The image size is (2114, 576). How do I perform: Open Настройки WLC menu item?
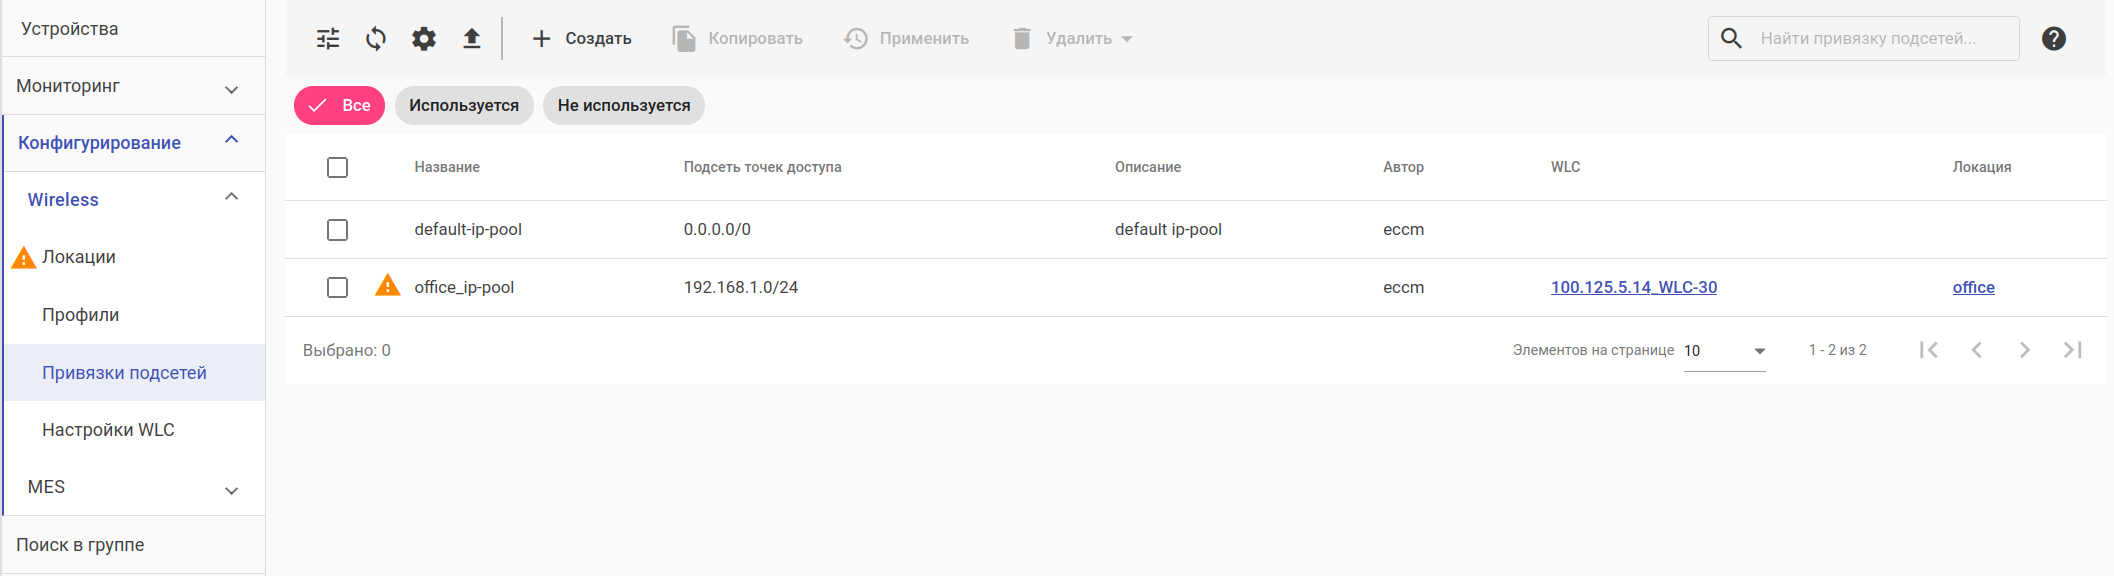(108, 430)
